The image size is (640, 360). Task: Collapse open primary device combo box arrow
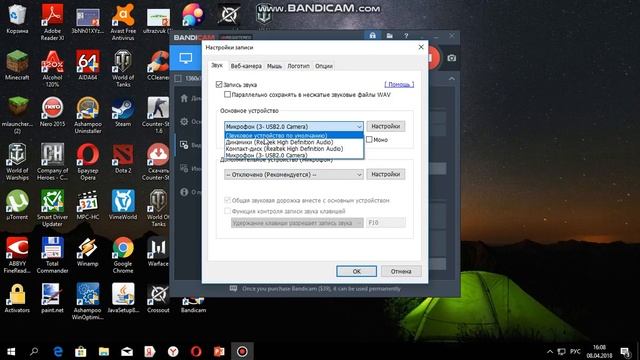pyautogui.click(x=359, y=127)
